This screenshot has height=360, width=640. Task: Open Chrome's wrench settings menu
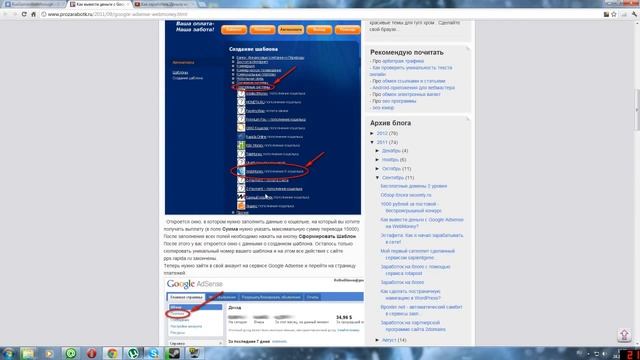point(634,14)
